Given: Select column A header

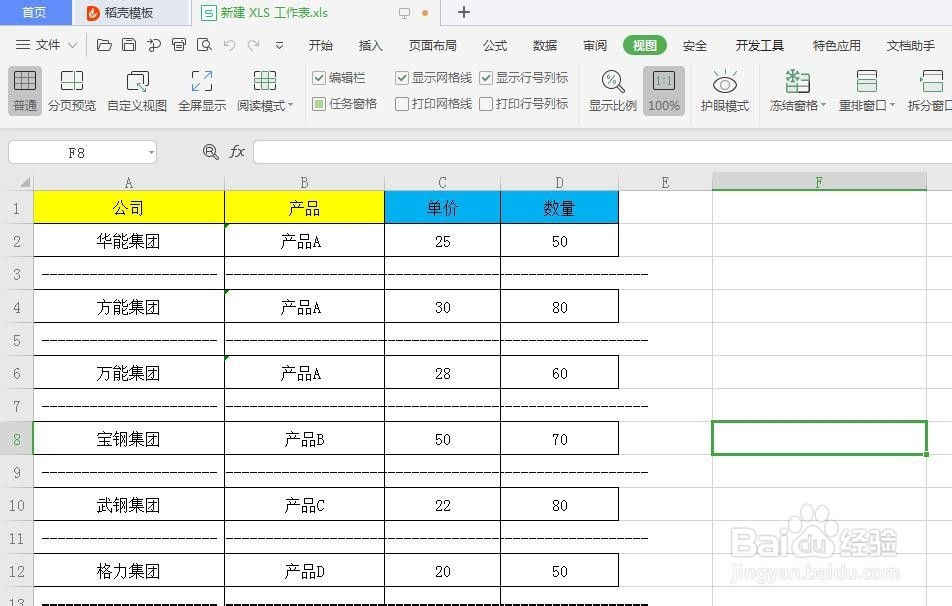Looking at the screenshot, I should tap(129, 182).
